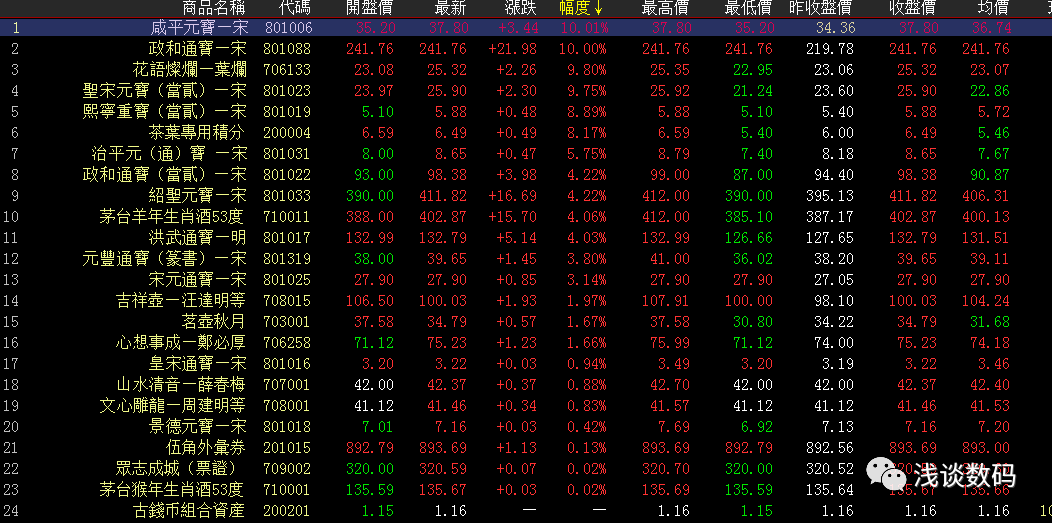The height and width of the screenshot is (523, 1052).
Task: Select the row 宋元通寶一宋
Action: (526, 280)
